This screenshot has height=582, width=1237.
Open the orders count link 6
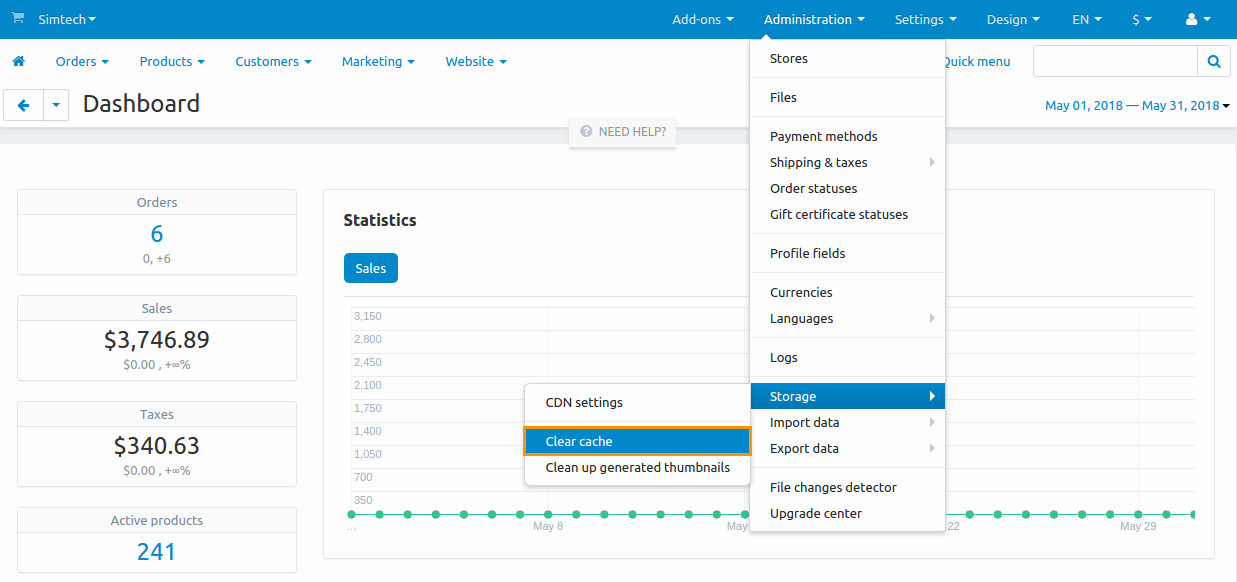(x=157, y=234)
